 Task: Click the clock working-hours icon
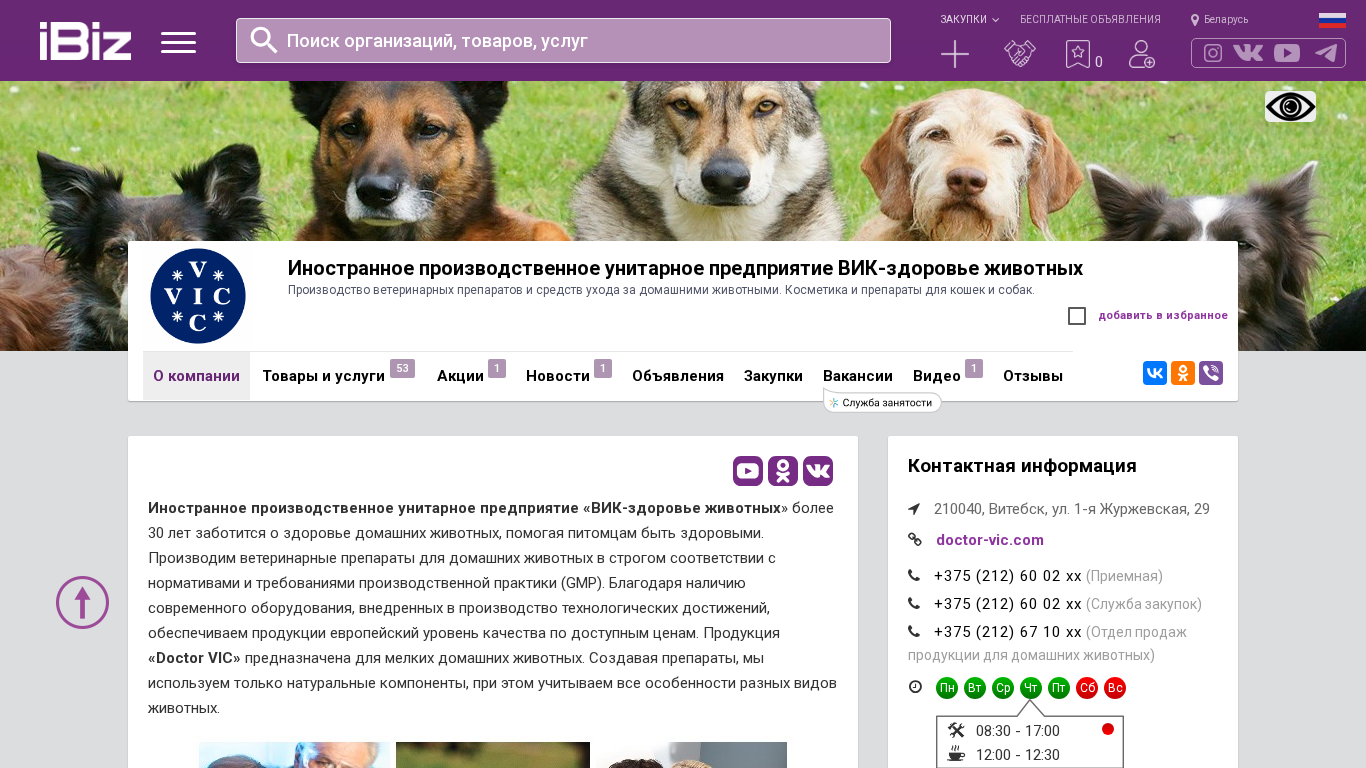(915, 687)
